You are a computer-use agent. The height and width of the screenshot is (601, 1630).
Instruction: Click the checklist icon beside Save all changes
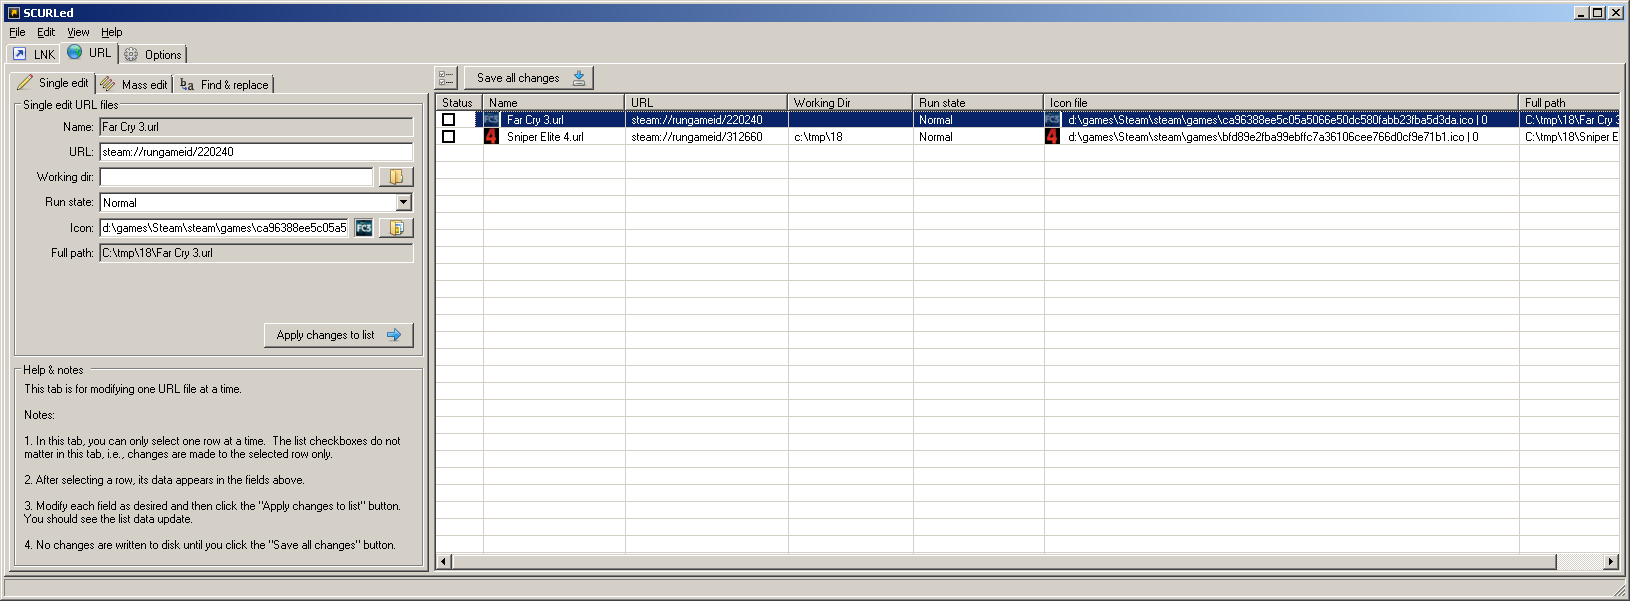pyautogui.click(x=446, y=78)
